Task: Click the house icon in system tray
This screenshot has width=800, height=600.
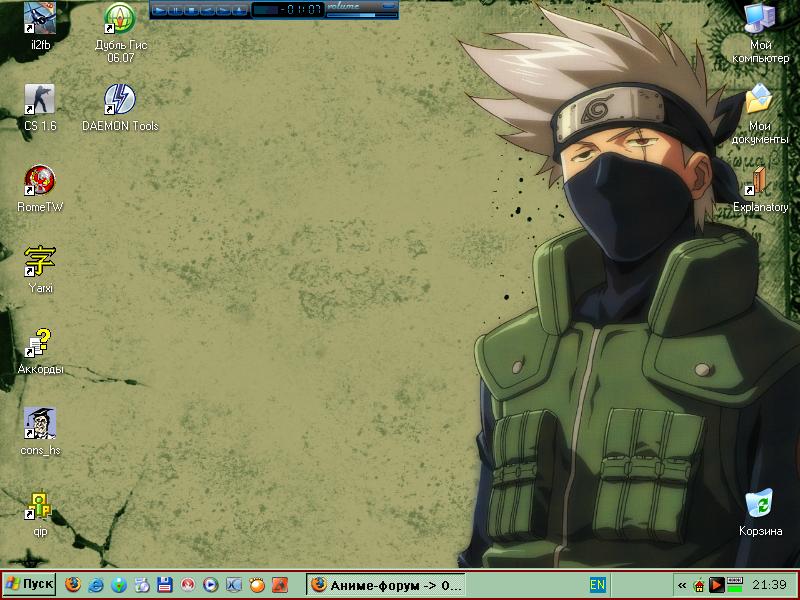Action: [699, 585]
